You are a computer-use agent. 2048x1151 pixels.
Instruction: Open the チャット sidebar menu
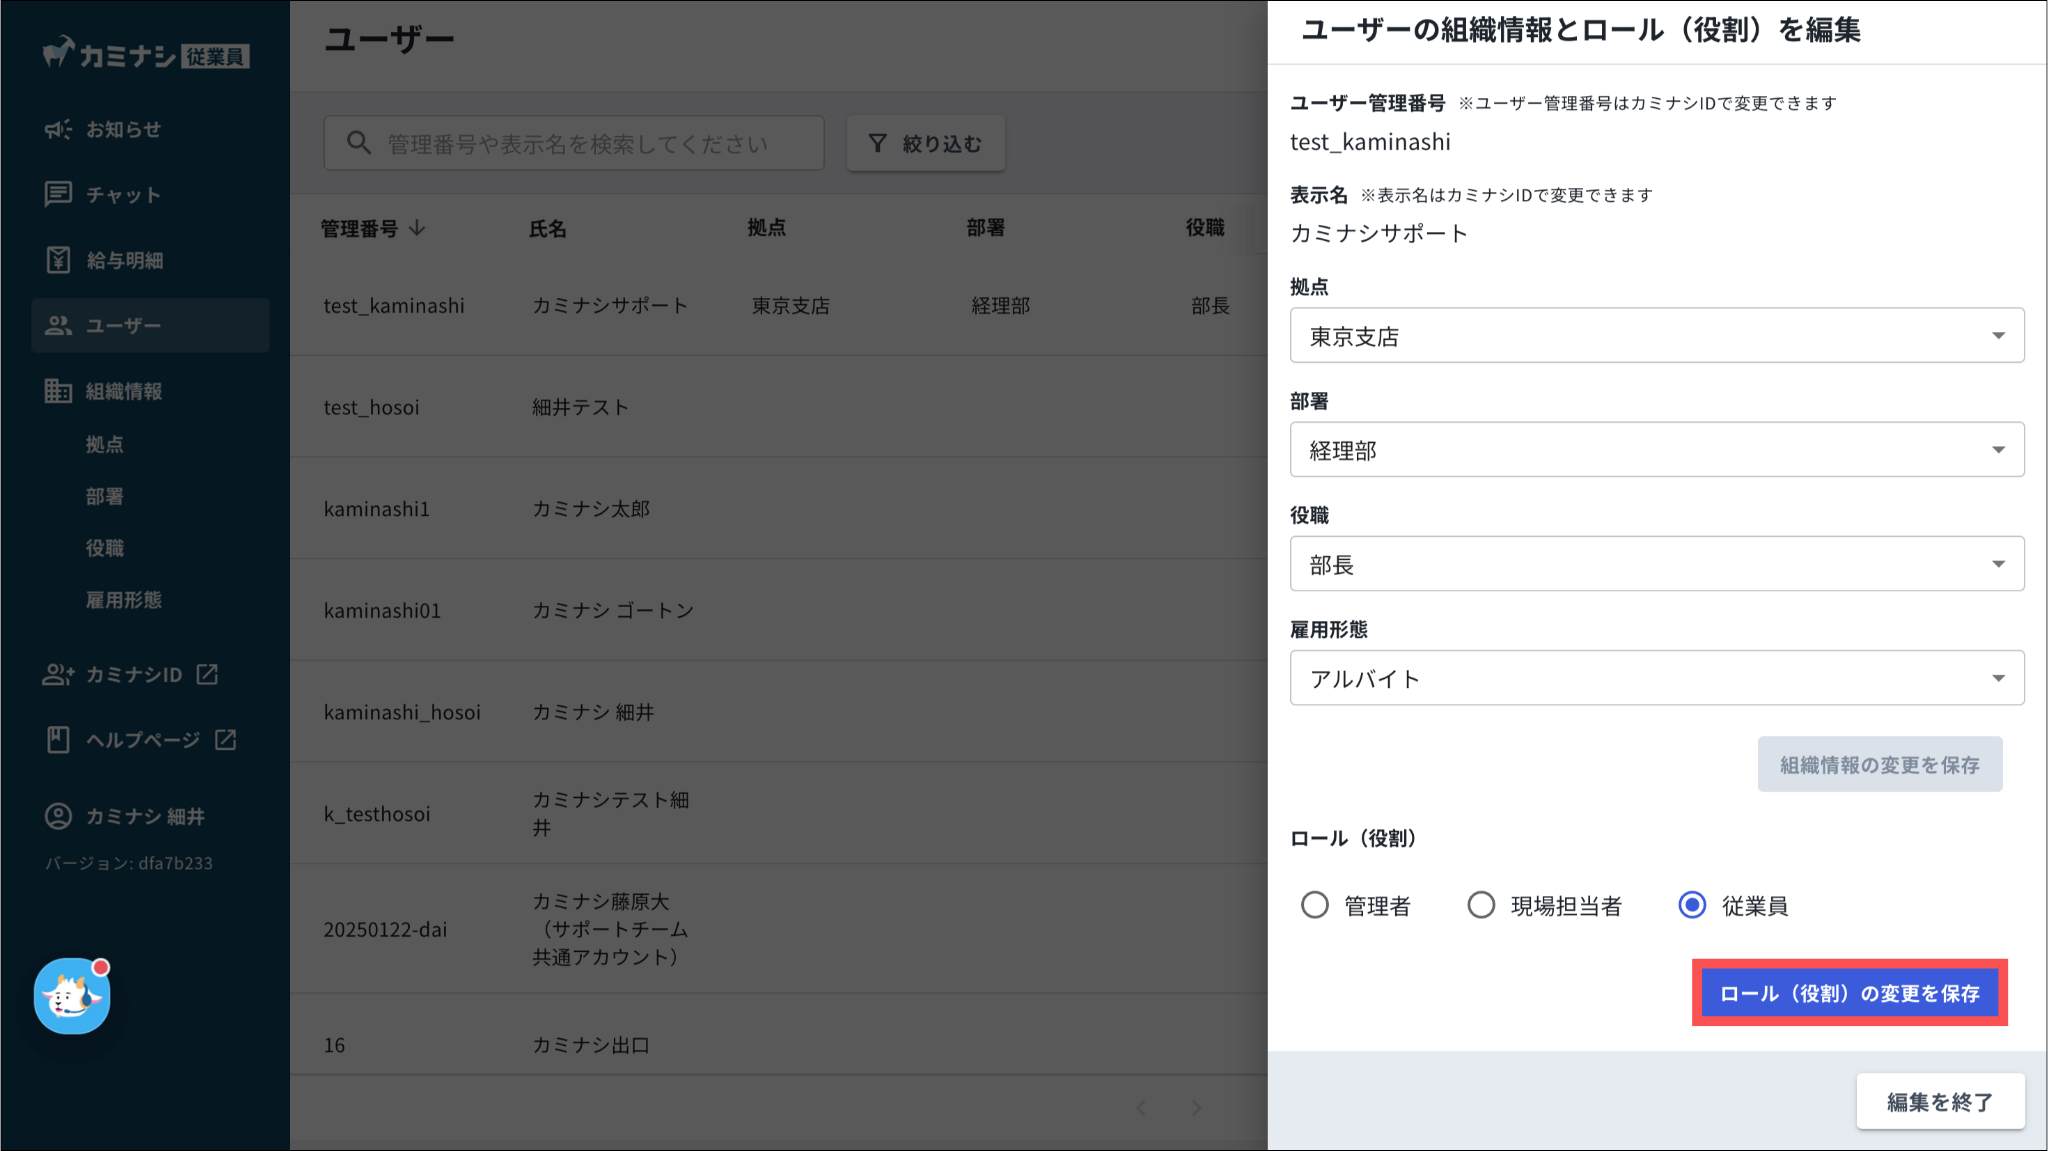(150, 194)
